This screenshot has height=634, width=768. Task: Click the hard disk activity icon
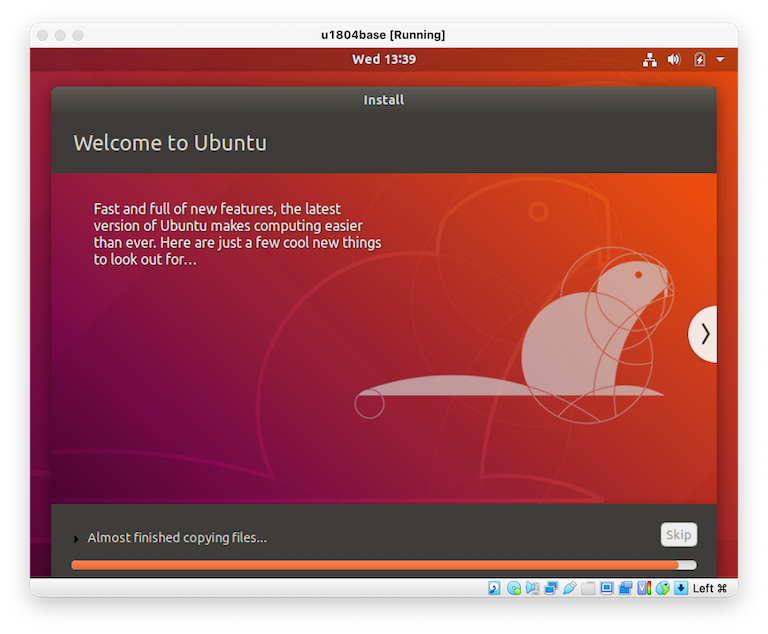[x=494, y=588]
